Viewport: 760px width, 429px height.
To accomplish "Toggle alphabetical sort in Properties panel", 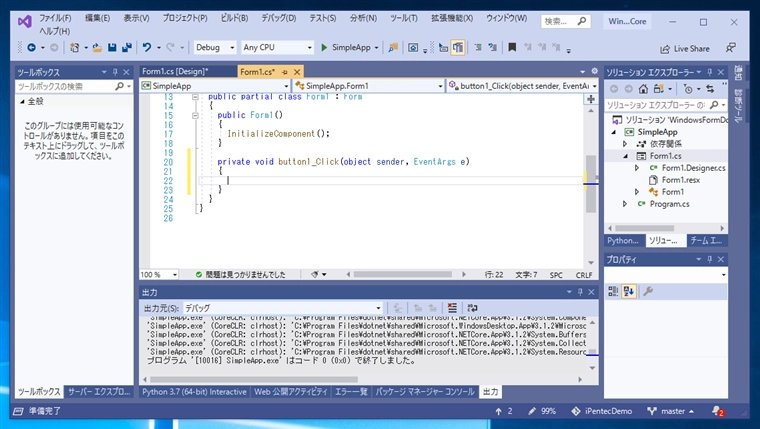I will 630,291.
